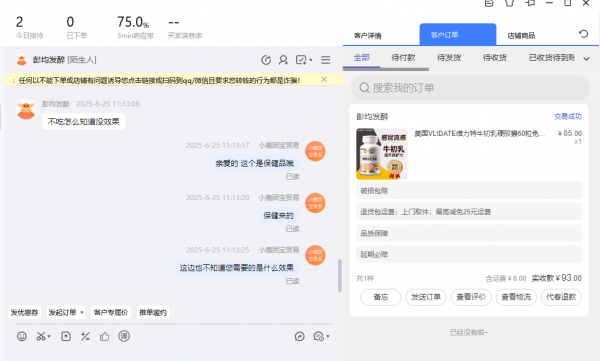Click the mark-conversation checkbox icon
The height and width of the screenshot is (361, 600).
click(301, 60)
